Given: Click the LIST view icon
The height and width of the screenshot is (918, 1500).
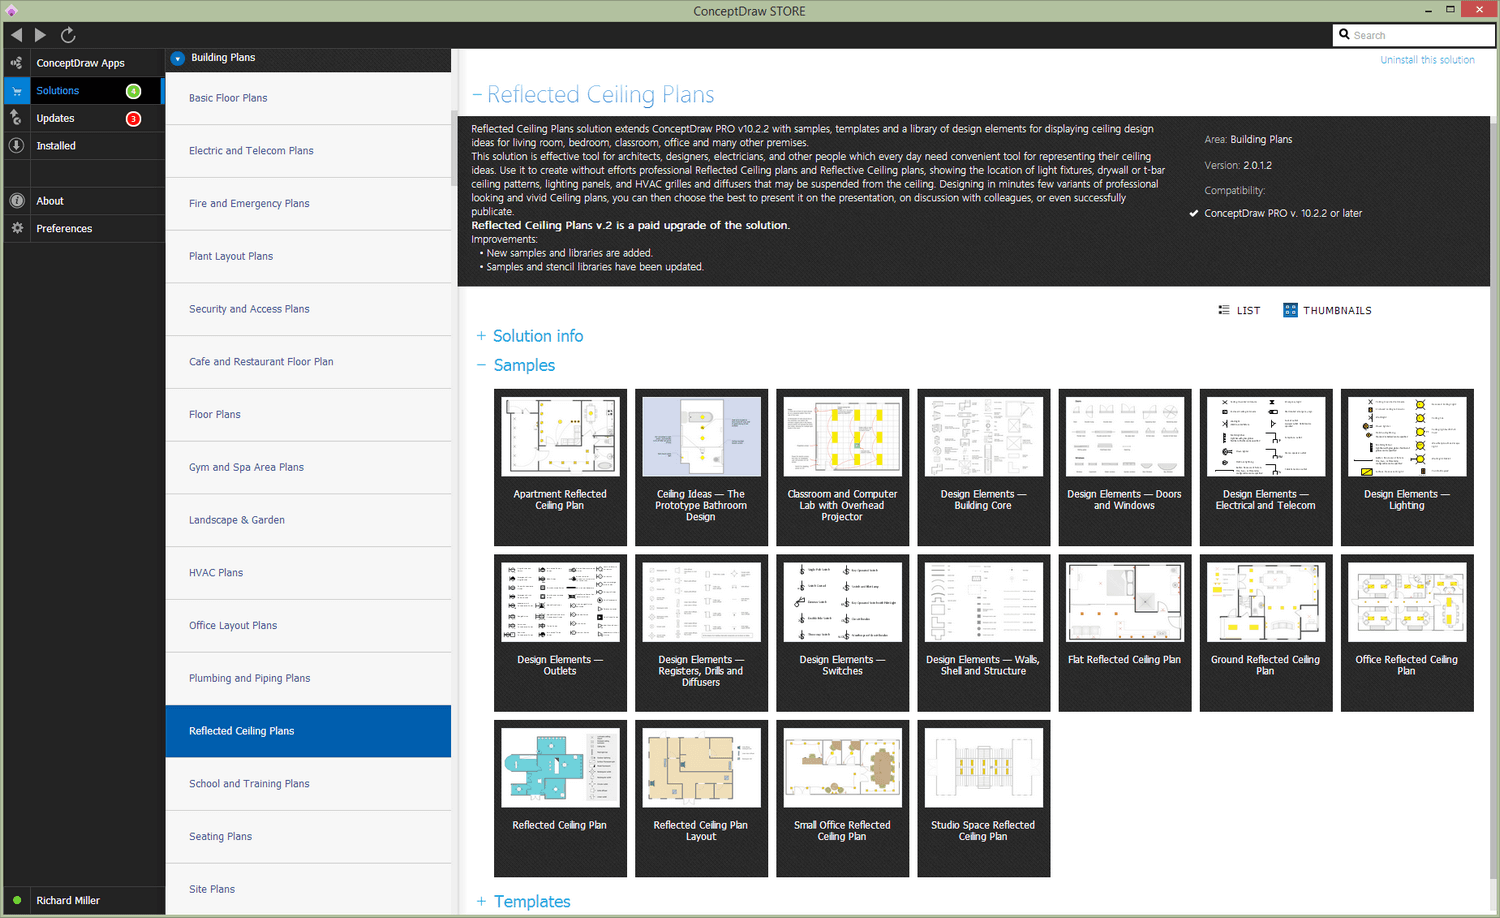Looking at the screenshot, I should pyautogui.click(x=1224, y=310).
